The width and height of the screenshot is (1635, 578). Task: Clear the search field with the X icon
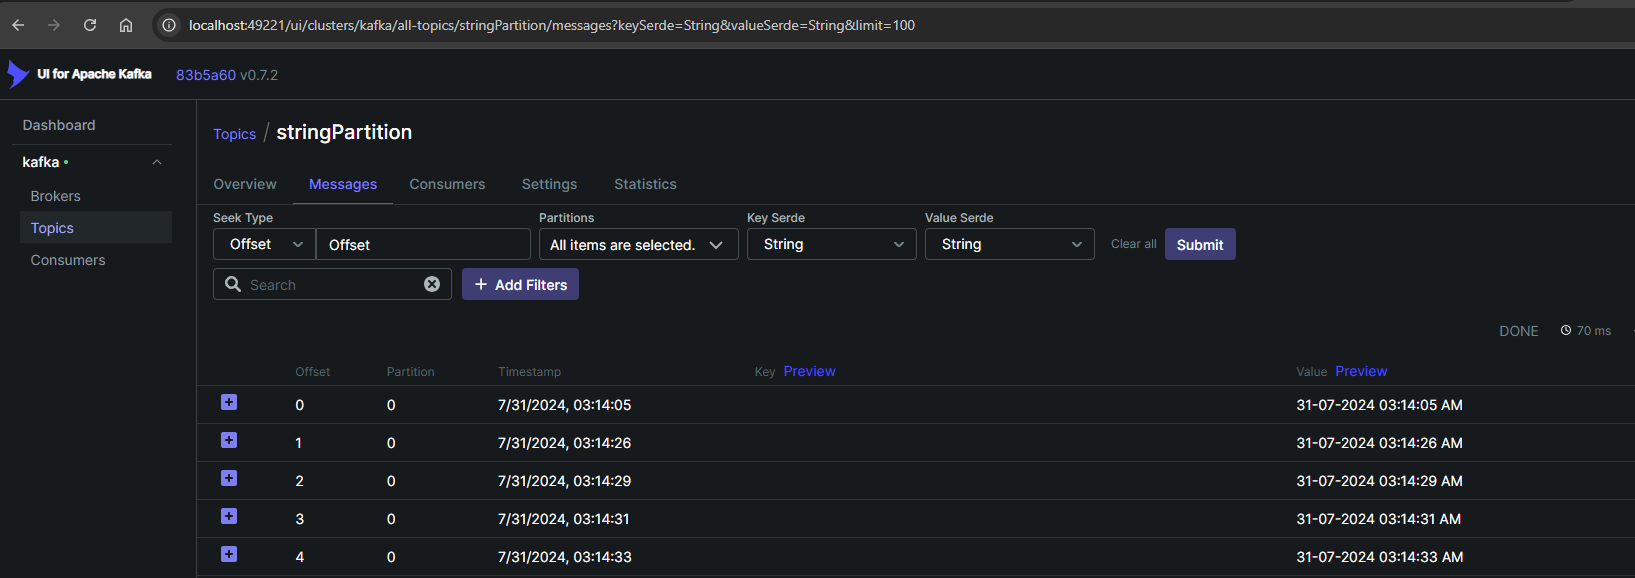432,284
